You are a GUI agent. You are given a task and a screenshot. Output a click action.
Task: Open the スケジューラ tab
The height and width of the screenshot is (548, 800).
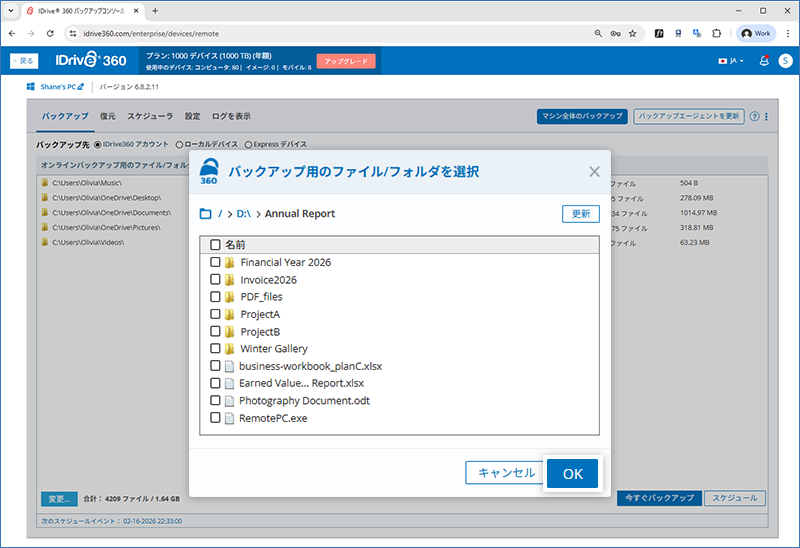(149, 116)
